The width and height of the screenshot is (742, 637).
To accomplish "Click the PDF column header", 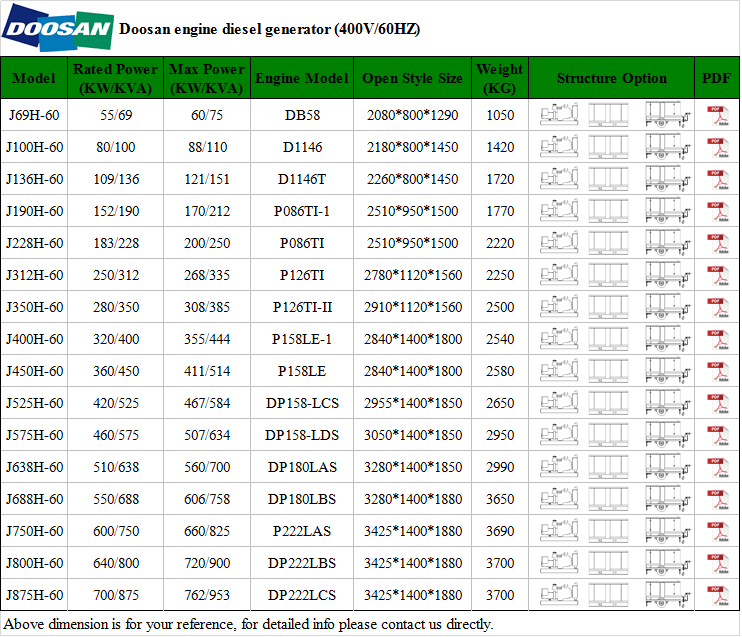I will point(716,78).
